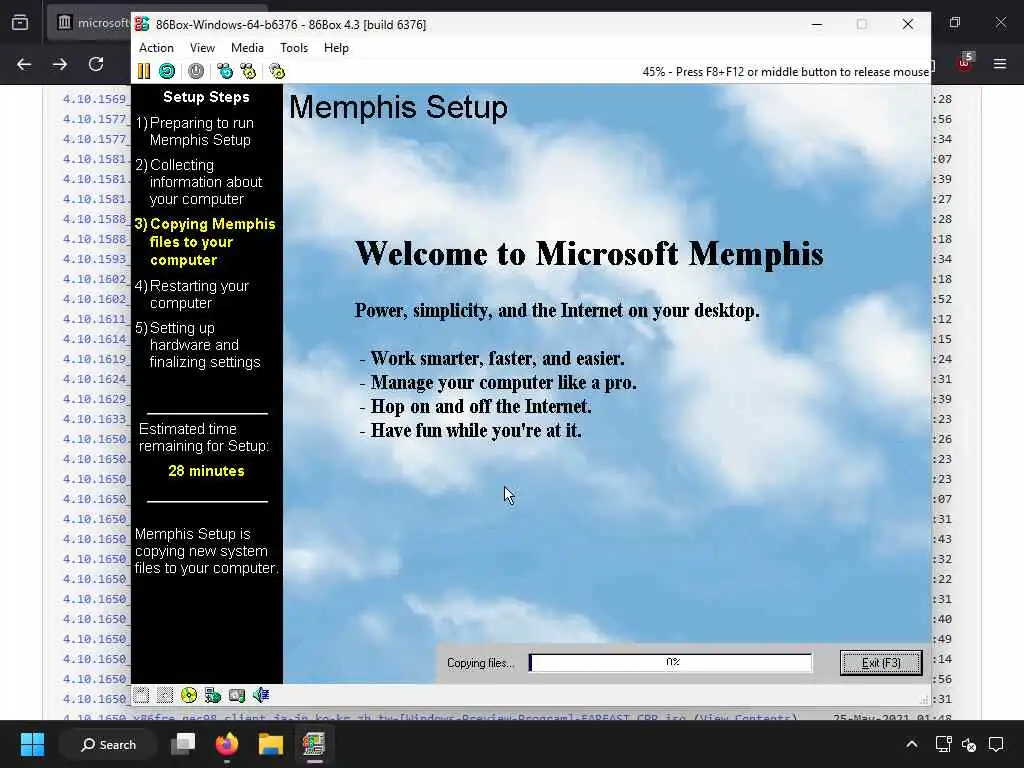Open the notifications tray icon
The width and height of the screenshot is (1024, 768).
[x=996, y=744]
